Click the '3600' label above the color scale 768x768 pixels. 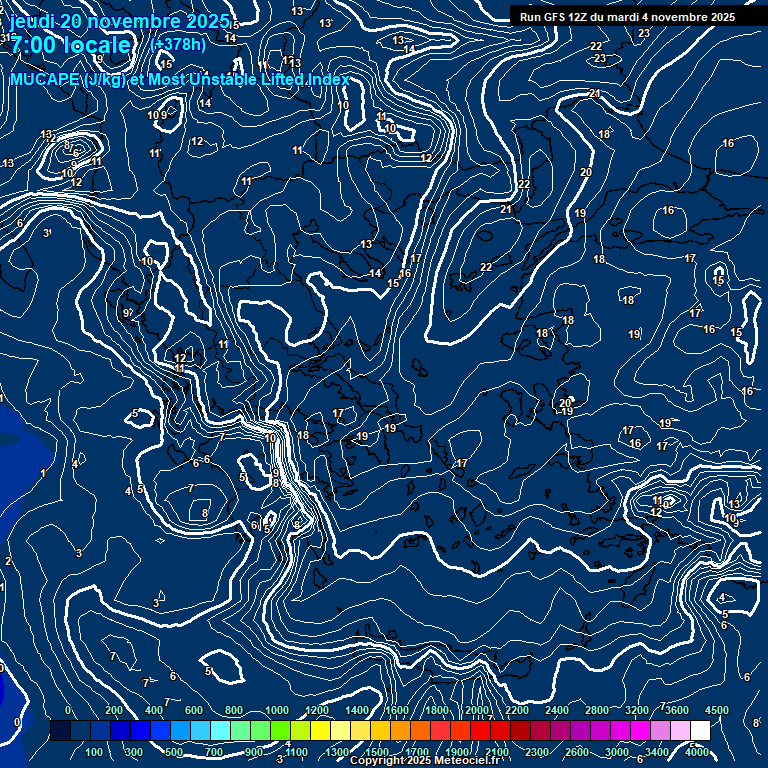[x=677, y=710]
